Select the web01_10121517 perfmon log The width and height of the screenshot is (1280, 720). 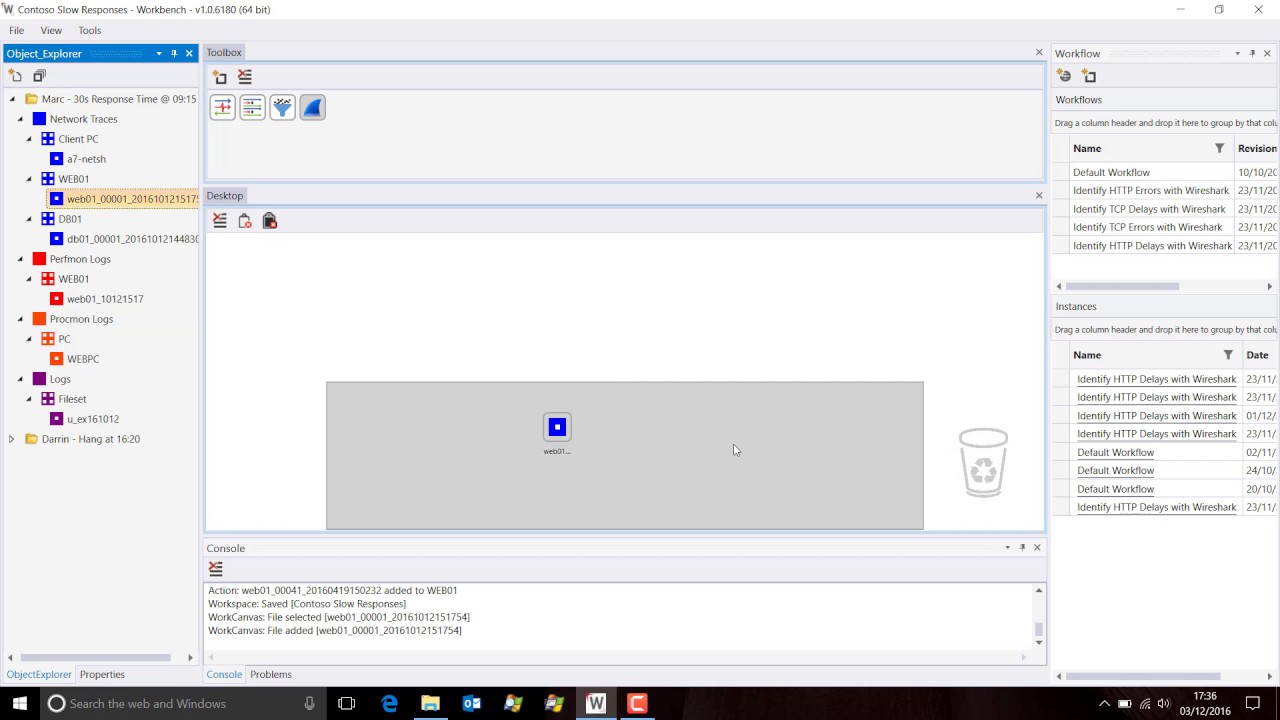(x=105, y=299)
